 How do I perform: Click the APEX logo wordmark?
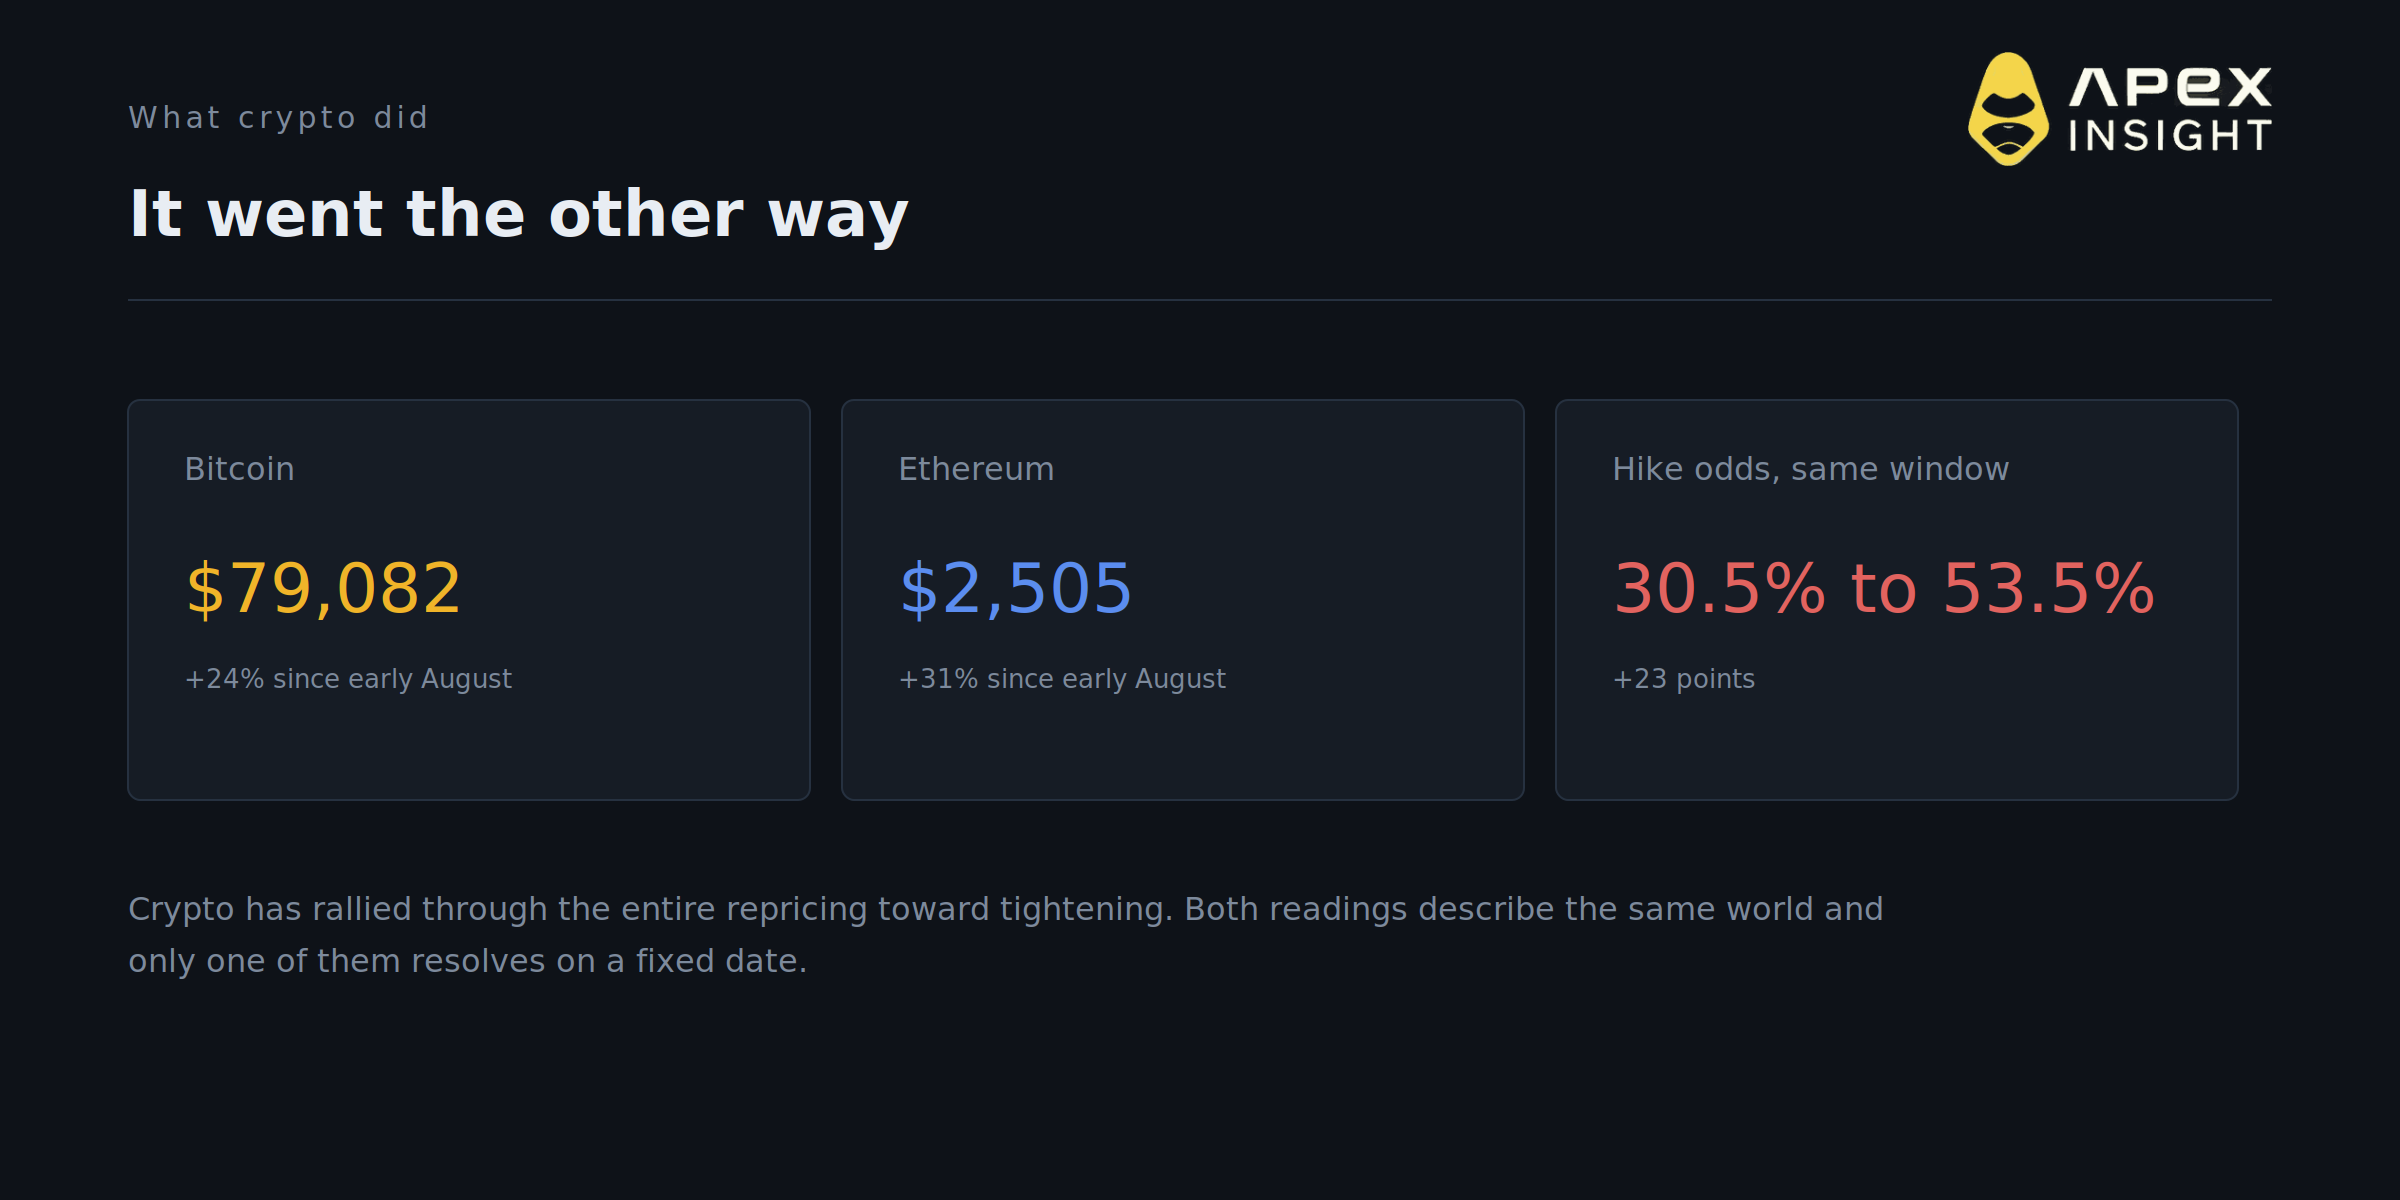point(2170,86)
